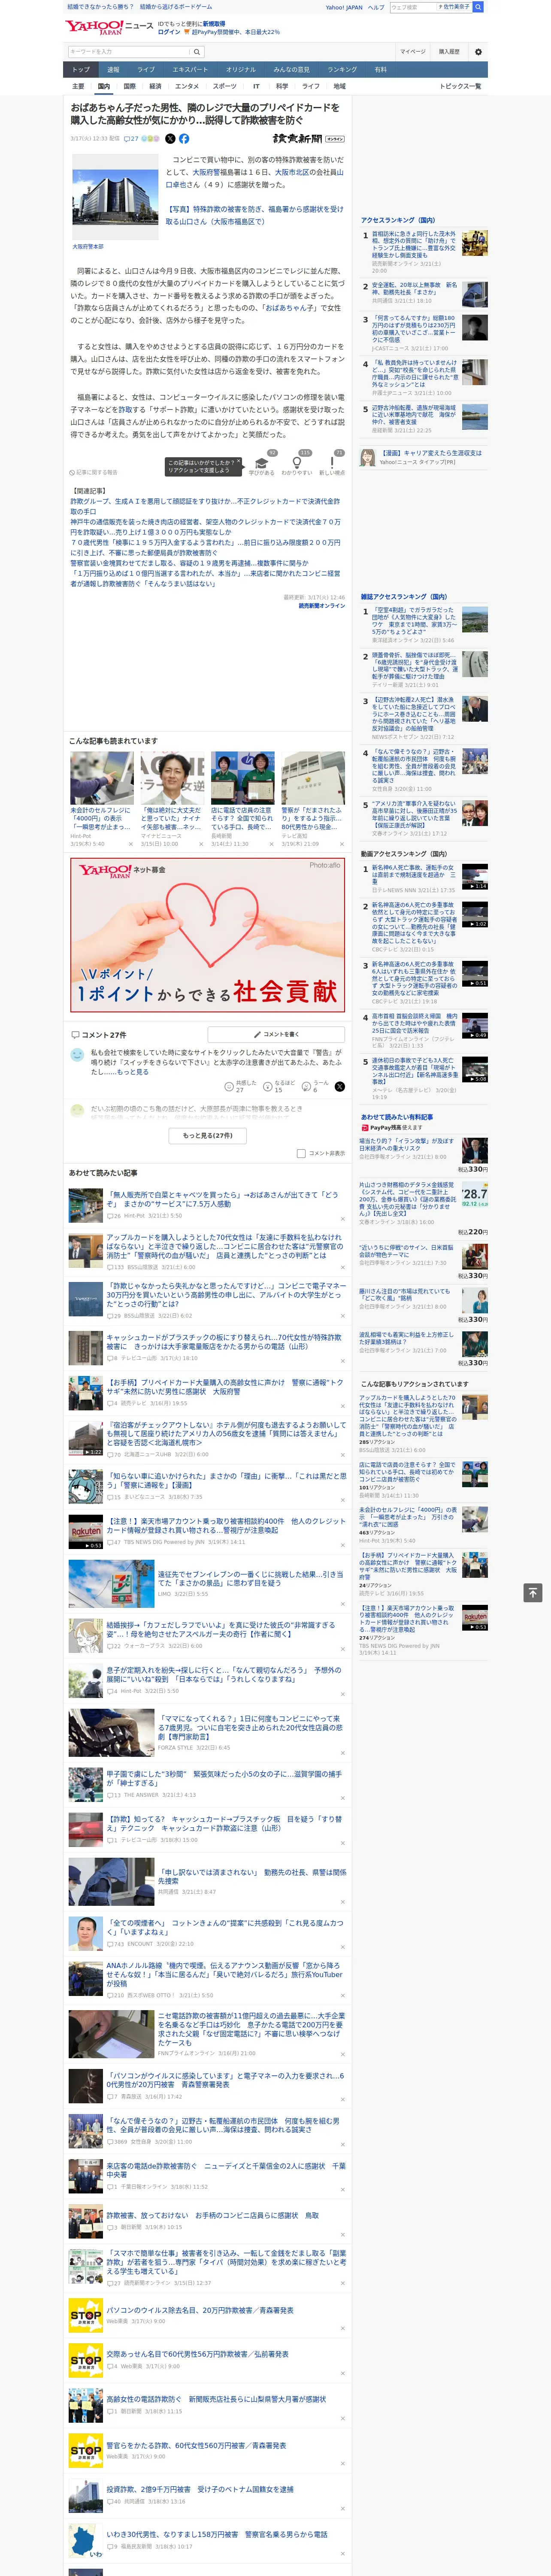The width and height of the screenshot is (551, 2576).
Task: Click the もっと見る(27件) button
Action: pyautogui.click(x=208, y=1135)
